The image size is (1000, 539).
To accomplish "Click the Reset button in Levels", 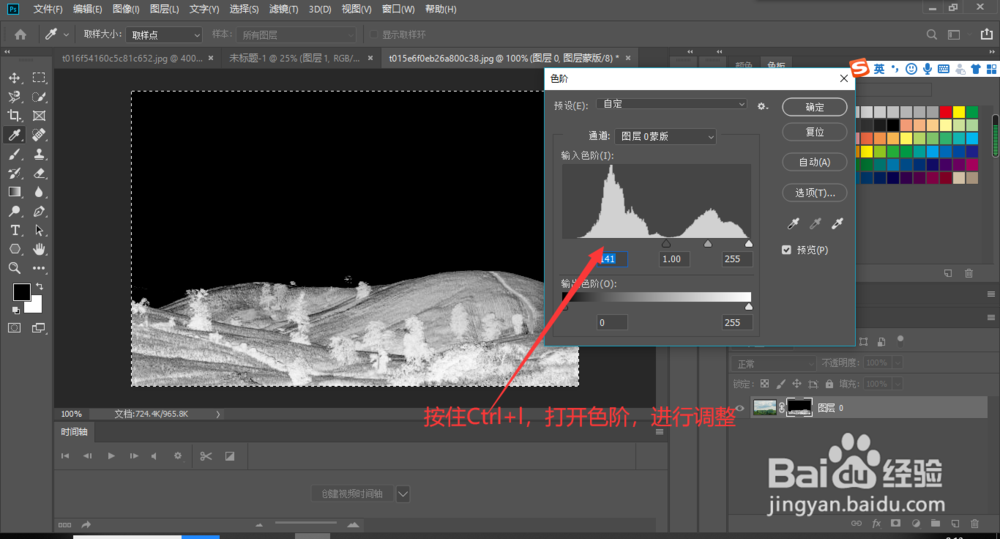I will pyautogui.click(x=814, y=132).
